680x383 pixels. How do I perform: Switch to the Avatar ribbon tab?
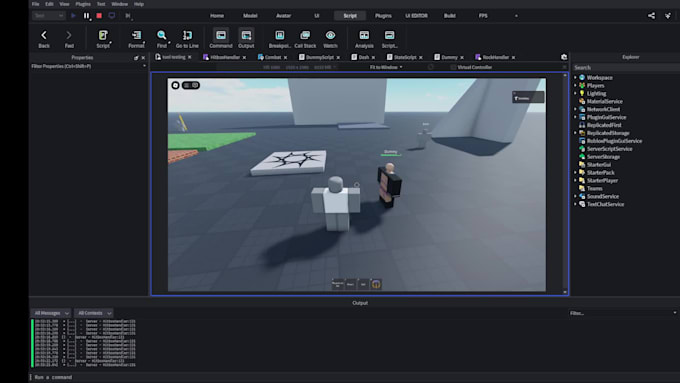click(x=283, y=16)
